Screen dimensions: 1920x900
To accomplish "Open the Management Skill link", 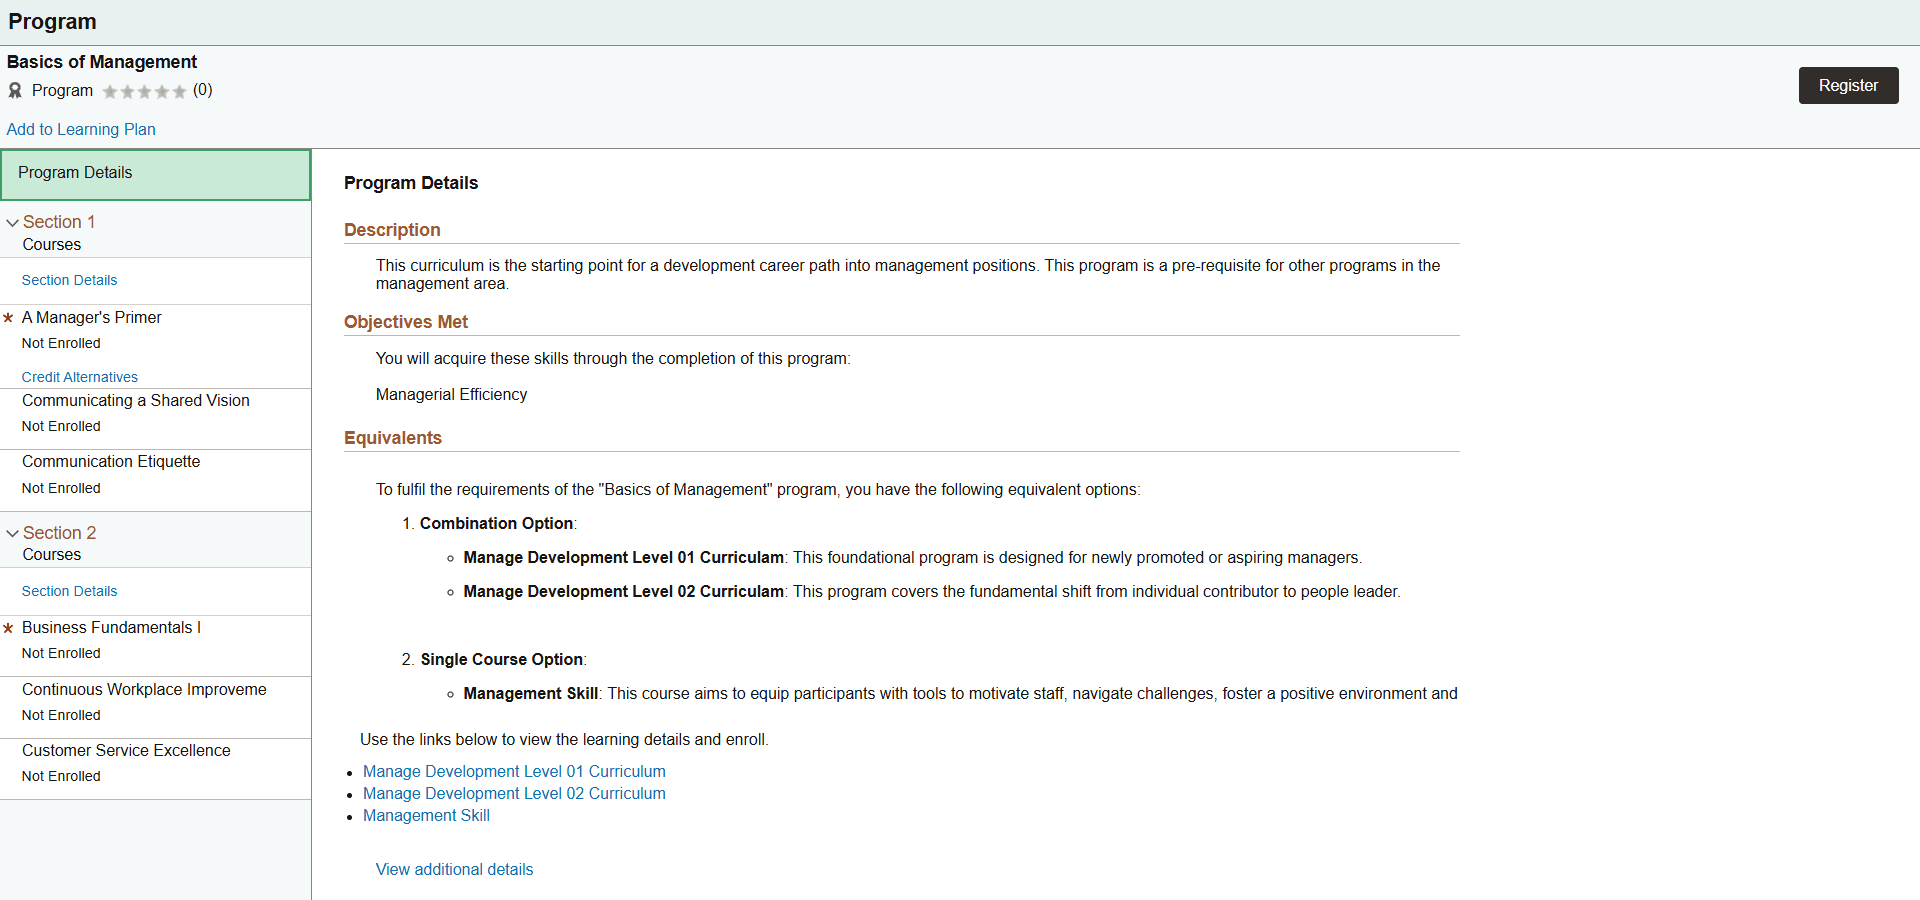I will click(x=426, y=815).
